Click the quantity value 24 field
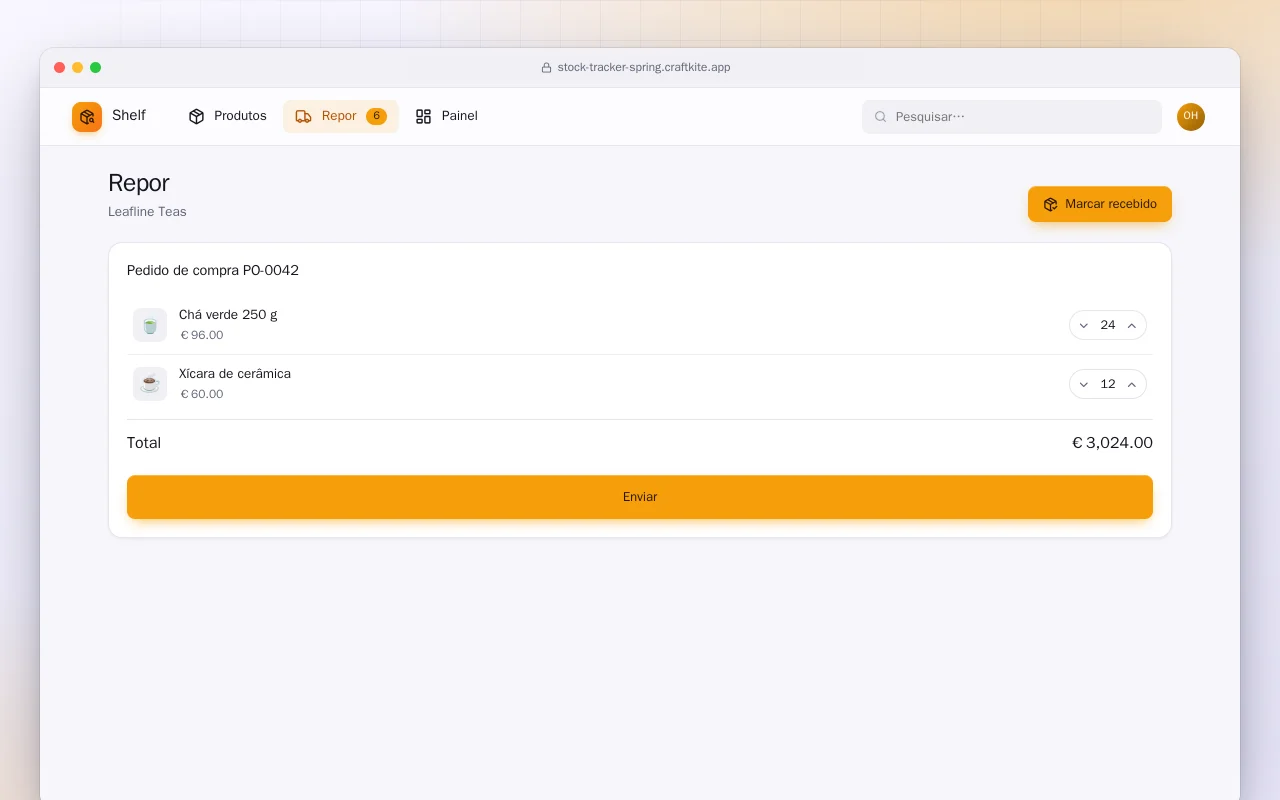Viewport: 1280px width, 800px height. 1108,325
